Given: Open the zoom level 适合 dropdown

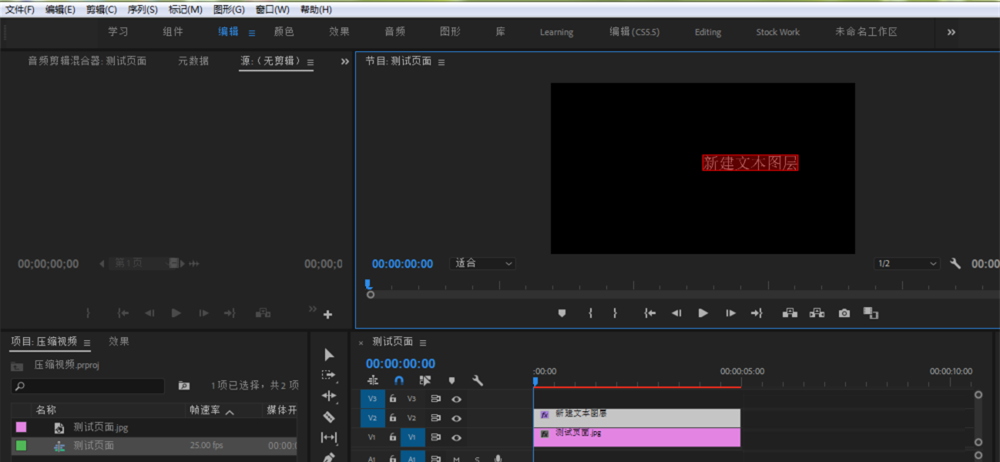Looking at the screenshot, I should click(484, 264).
